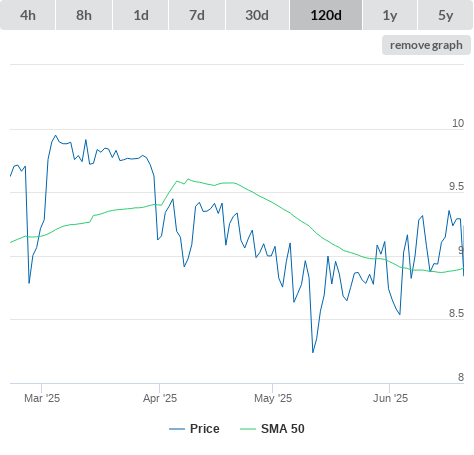Screen dimensions: 474x455
Task: Select the 7d time range
Action: click(197, 15)
